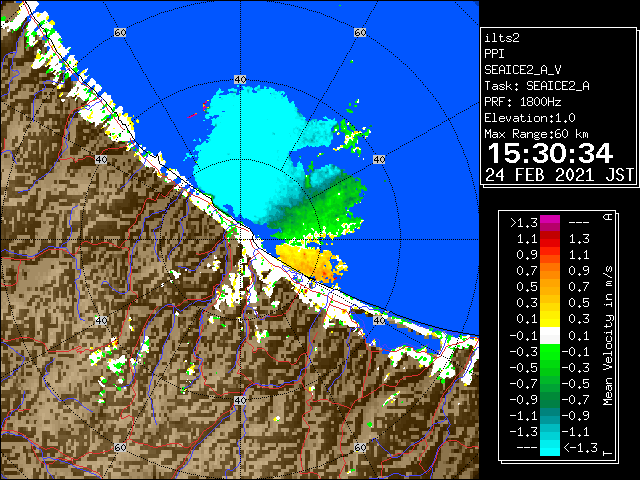Click the timestamp "15:30:34"
Screen dimensions: 640x480
[x=550, y=153]
